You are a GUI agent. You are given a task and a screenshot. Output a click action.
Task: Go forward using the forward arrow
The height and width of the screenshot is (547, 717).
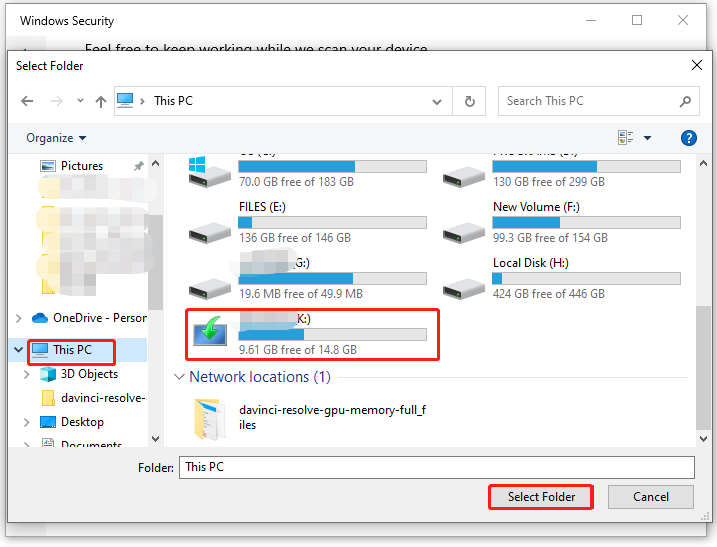(x=57, y=101)
